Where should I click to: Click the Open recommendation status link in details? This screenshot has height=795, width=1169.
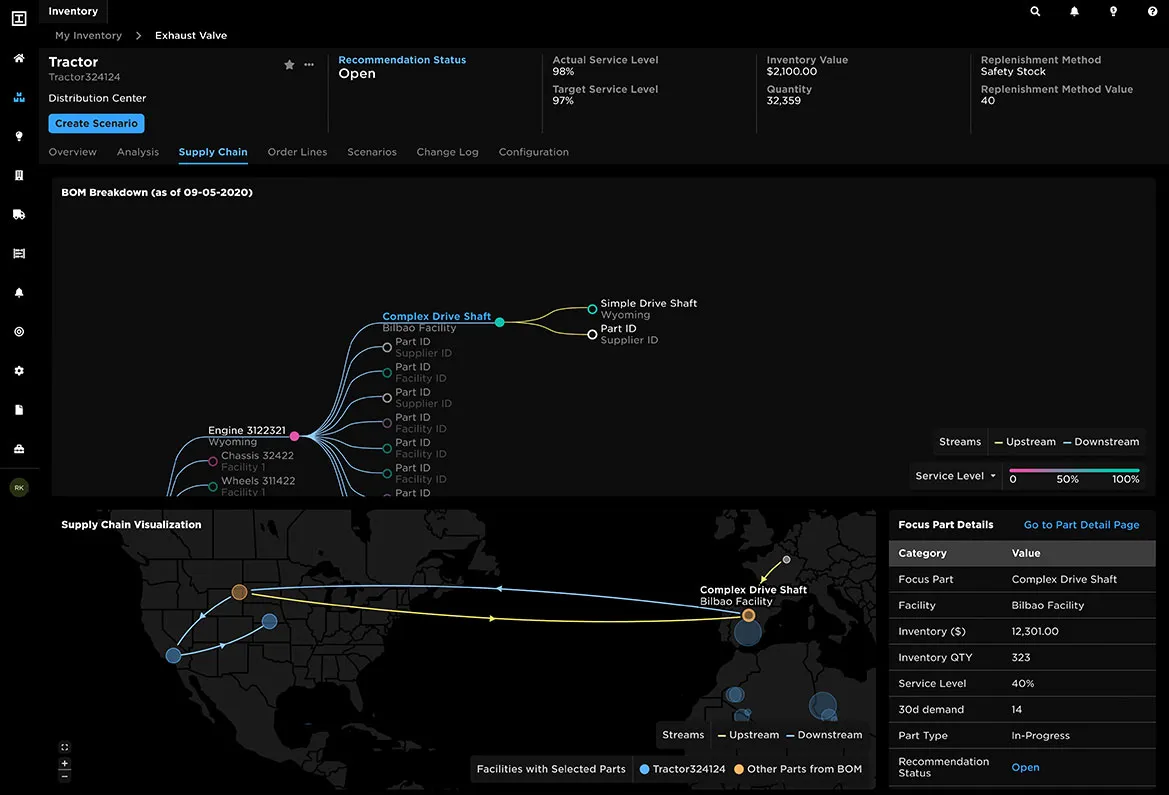1025,768
